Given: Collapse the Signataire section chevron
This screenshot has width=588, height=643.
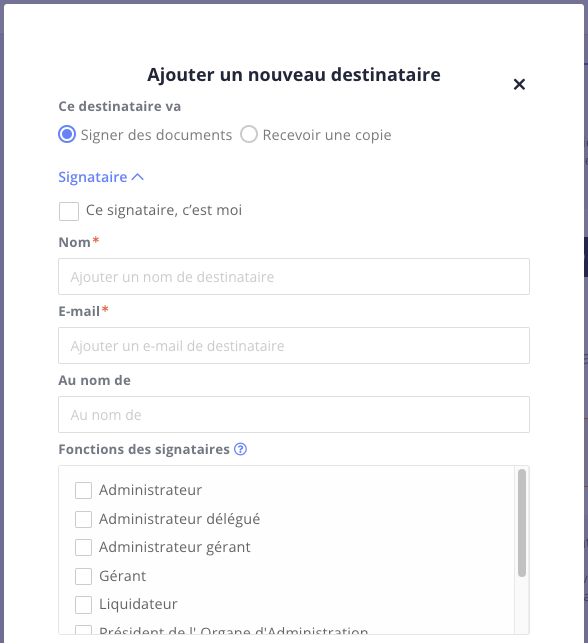Looking at the screenshot, I should point(138,177).
